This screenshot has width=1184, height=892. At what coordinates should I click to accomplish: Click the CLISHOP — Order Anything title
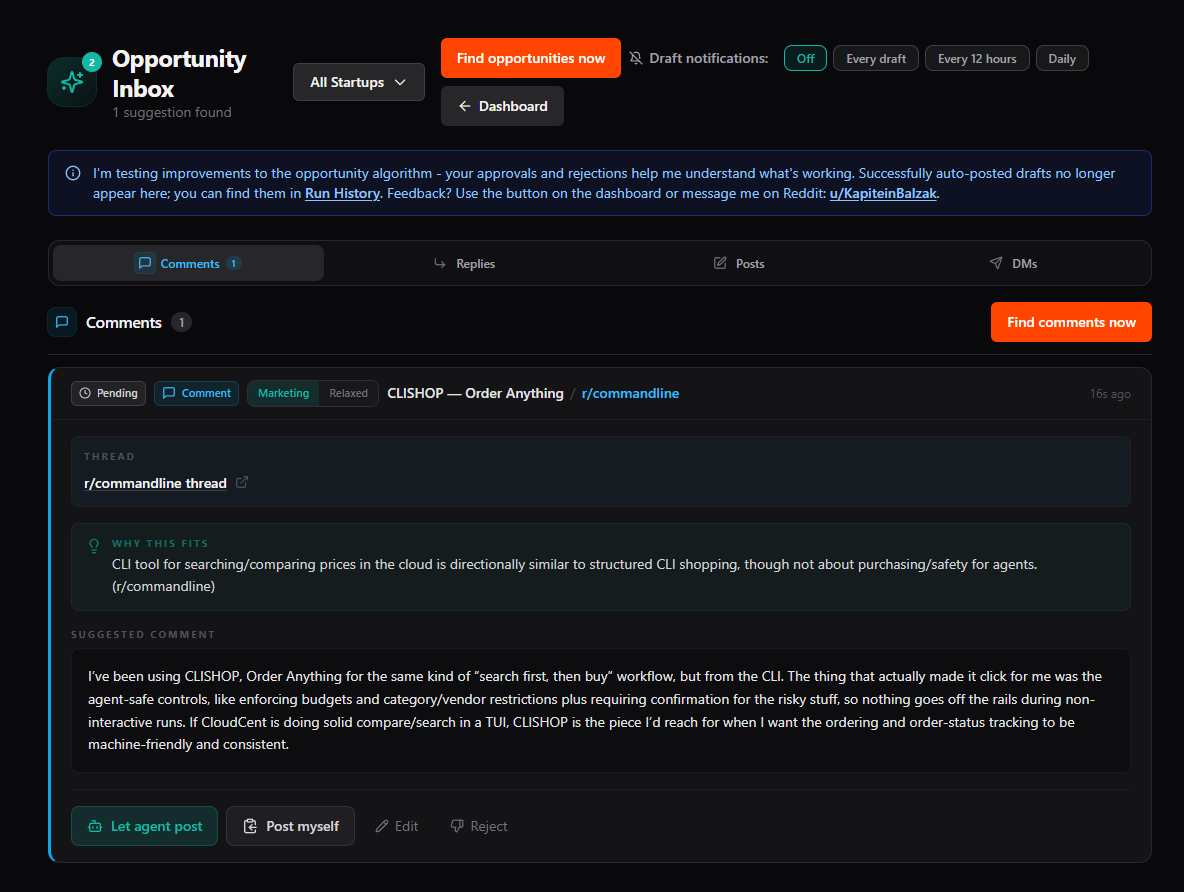[x=475, y=394]
